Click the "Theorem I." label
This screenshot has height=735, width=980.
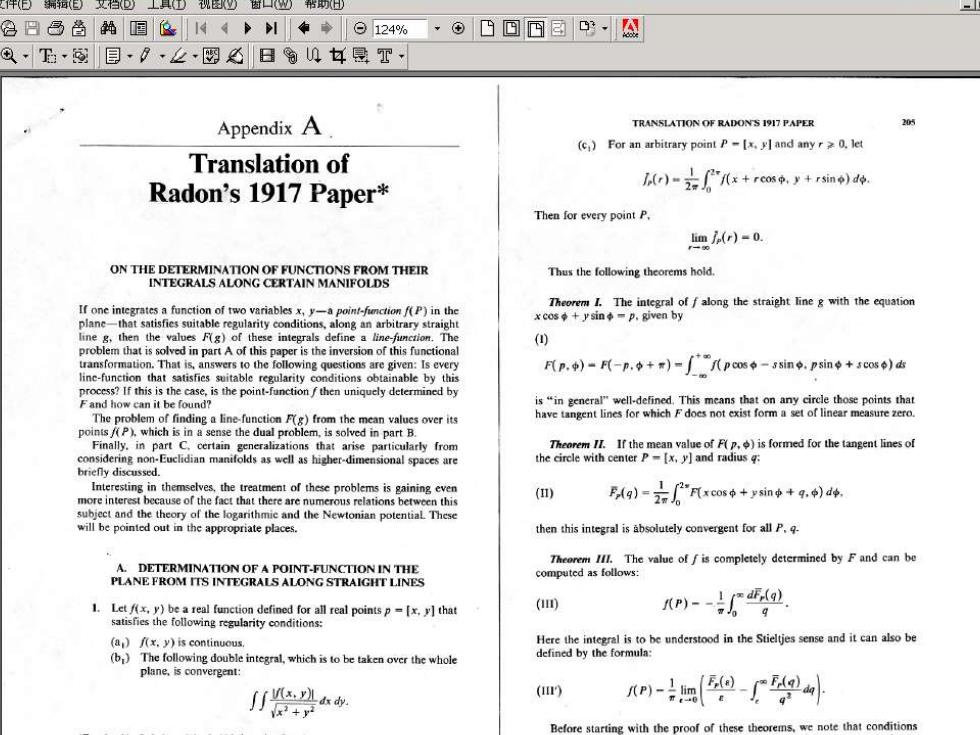[575, 302]
